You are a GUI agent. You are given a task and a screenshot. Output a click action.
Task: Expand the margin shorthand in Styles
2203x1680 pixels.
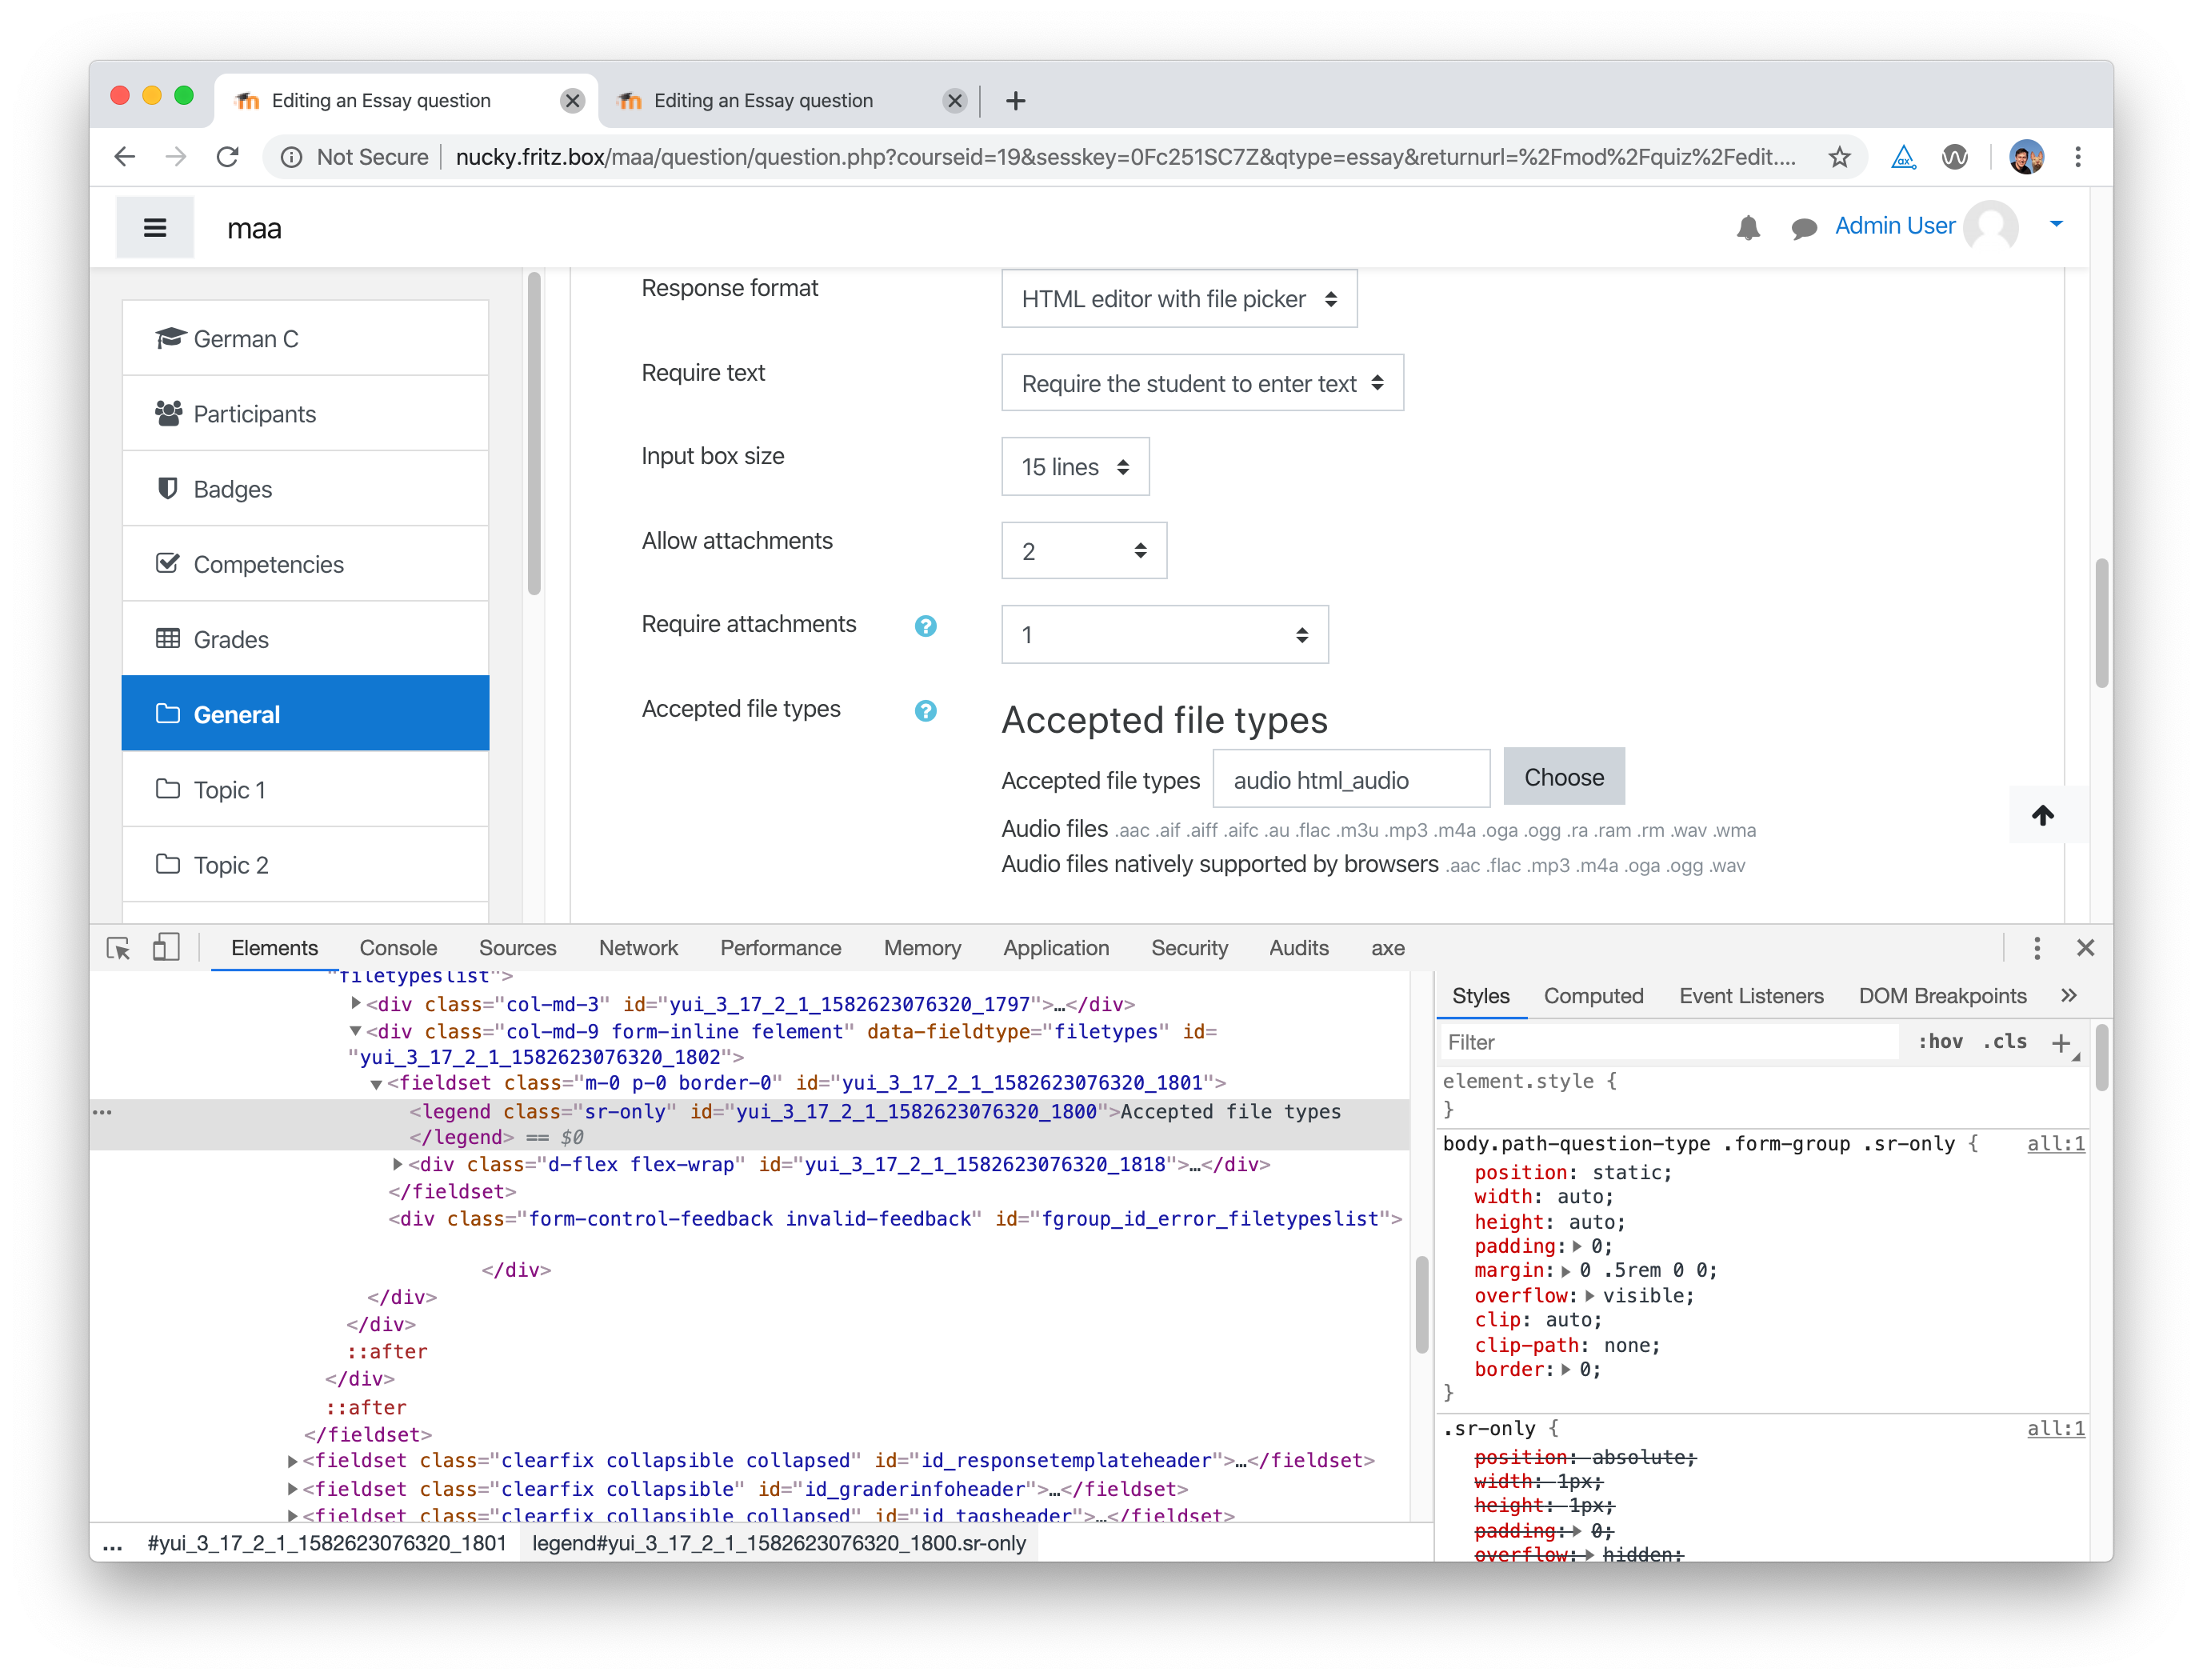click(1566, 1271)
